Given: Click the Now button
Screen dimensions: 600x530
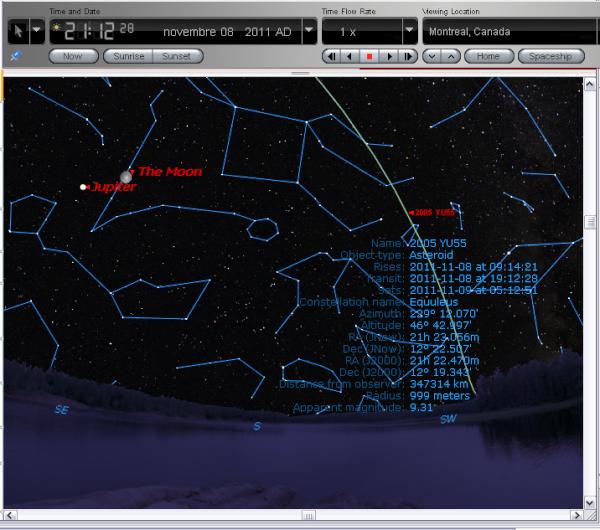Looking at the screenshot, I should [73, 57].
